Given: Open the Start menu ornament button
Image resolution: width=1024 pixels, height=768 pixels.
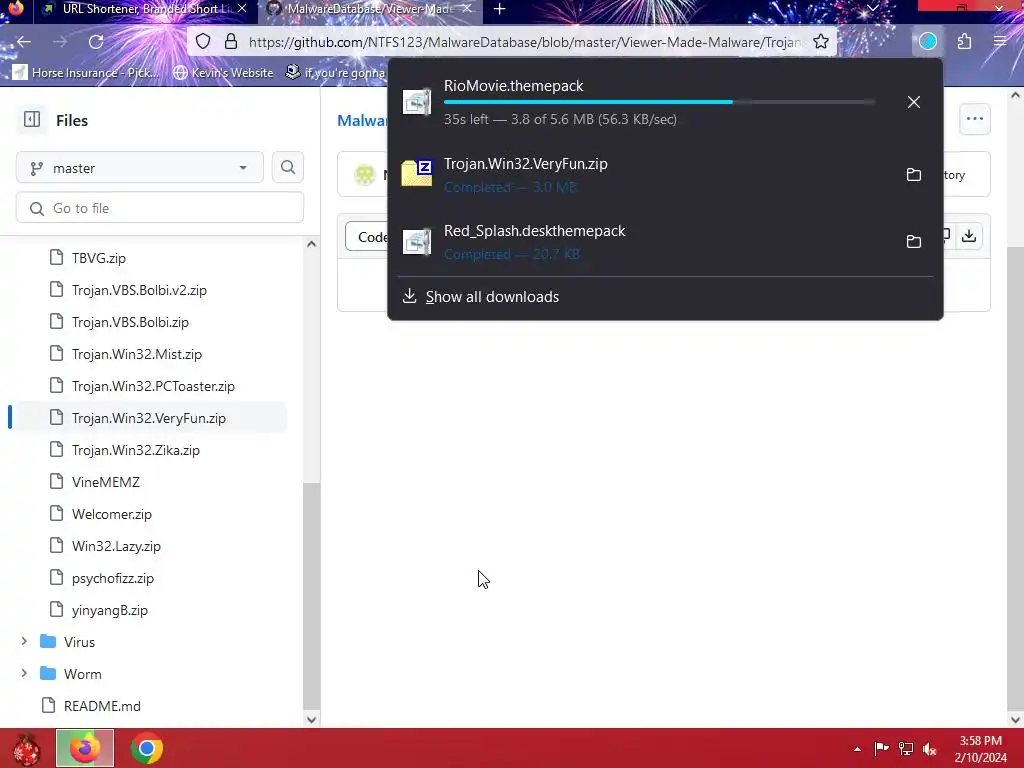Looking at the screenshot, I should (26, 749).
